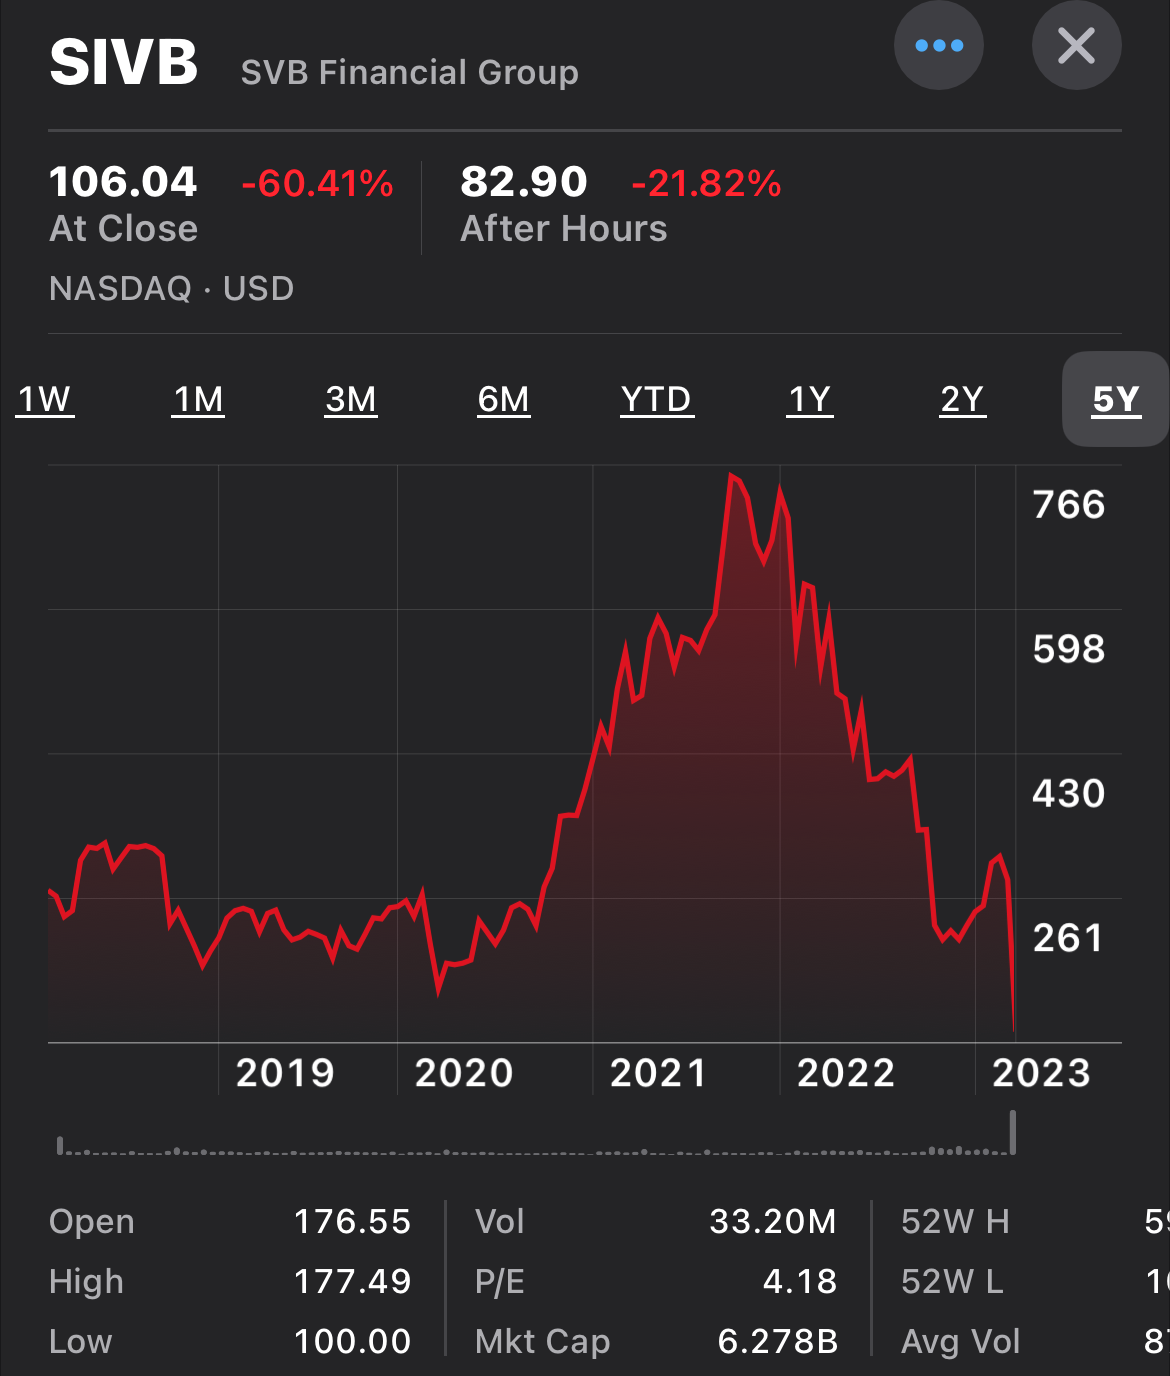Close the SIVB quote view
This screenshot has height=1376, width=1170.
pyautogui.click(x=1076, y=45)
